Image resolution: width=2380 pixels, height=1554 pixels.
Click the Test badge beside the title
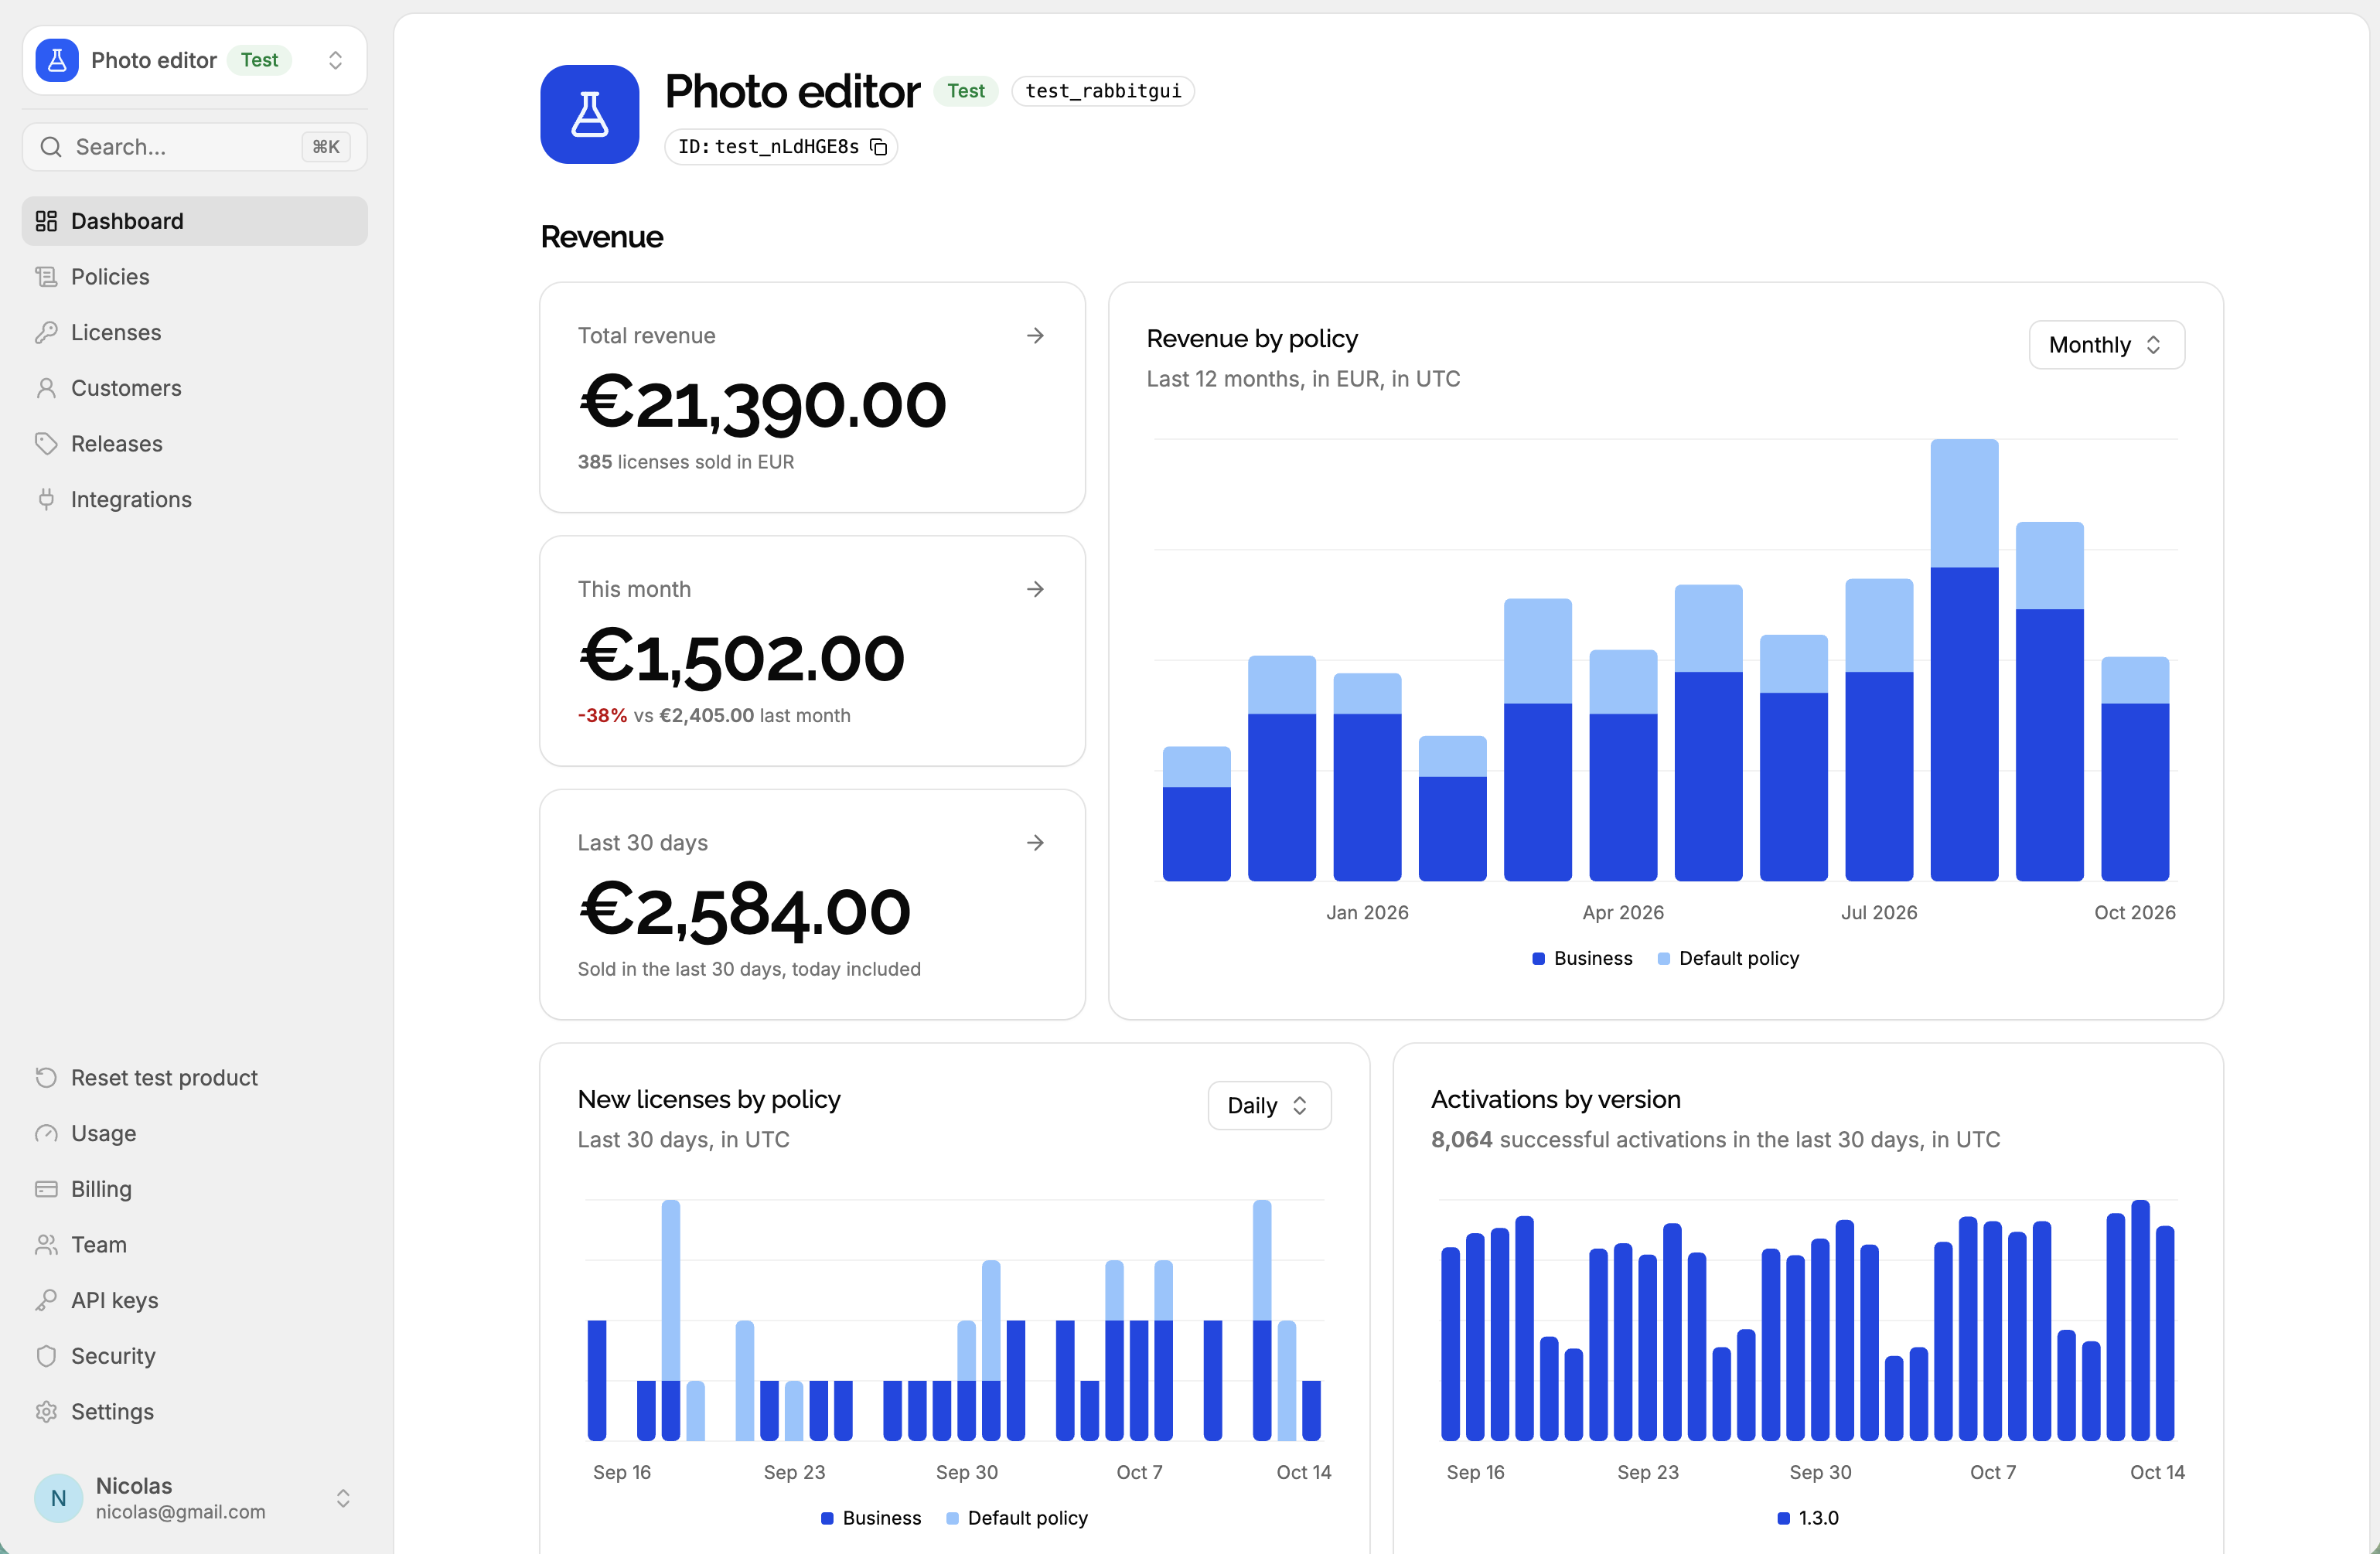point(966,91)
